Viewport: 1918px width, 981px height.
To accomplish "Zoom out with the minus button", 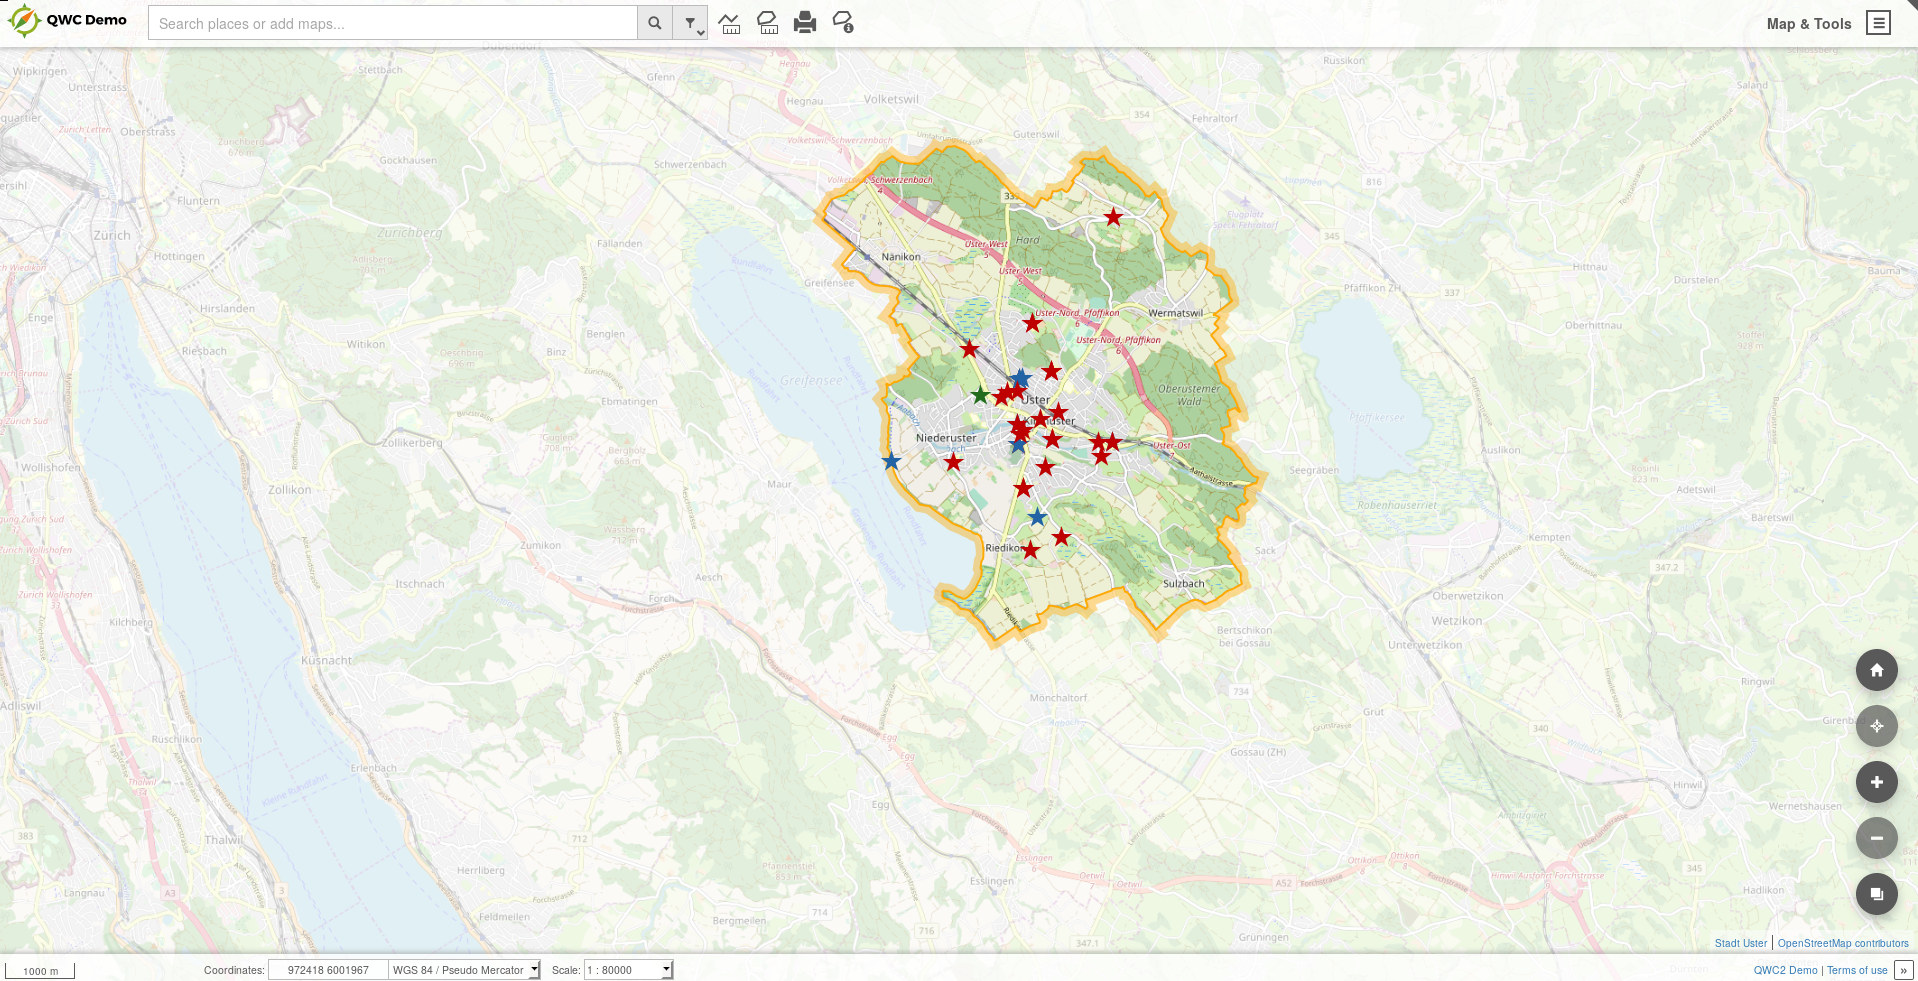I will [x=1877, y=838].
